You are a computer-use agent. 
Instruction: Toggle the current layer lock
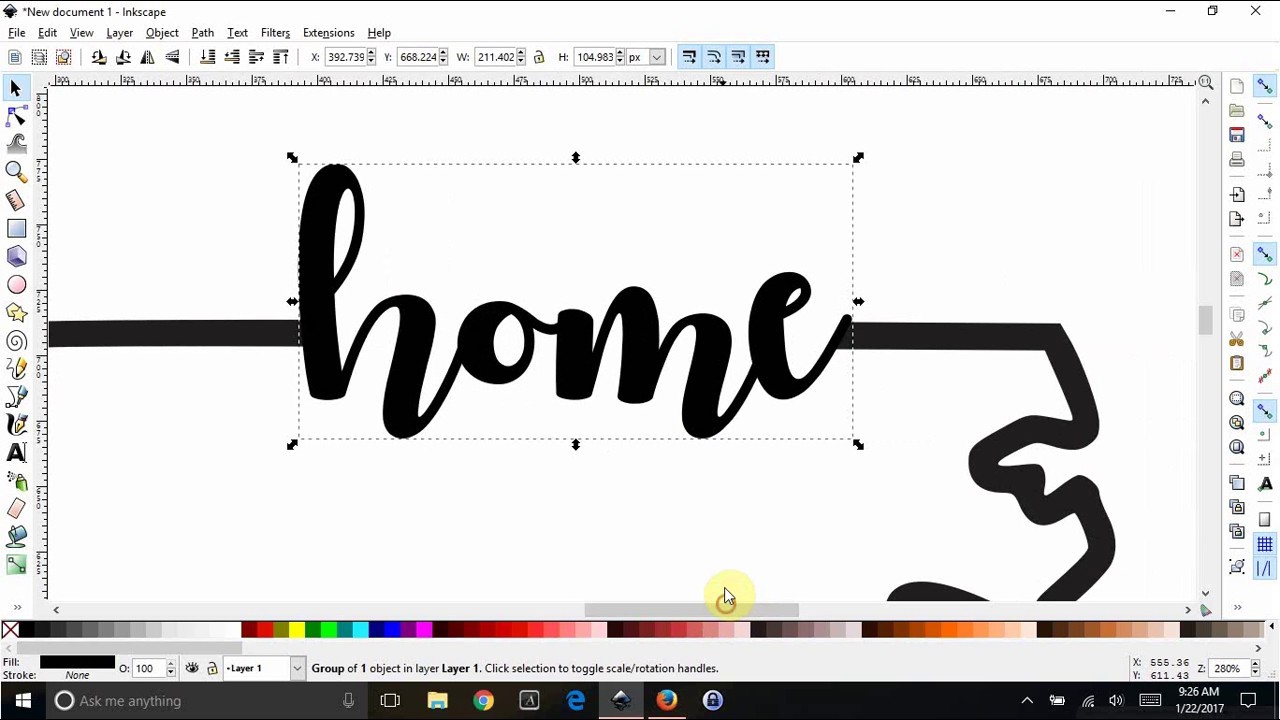pyautogui.click(x=212, y=668)
